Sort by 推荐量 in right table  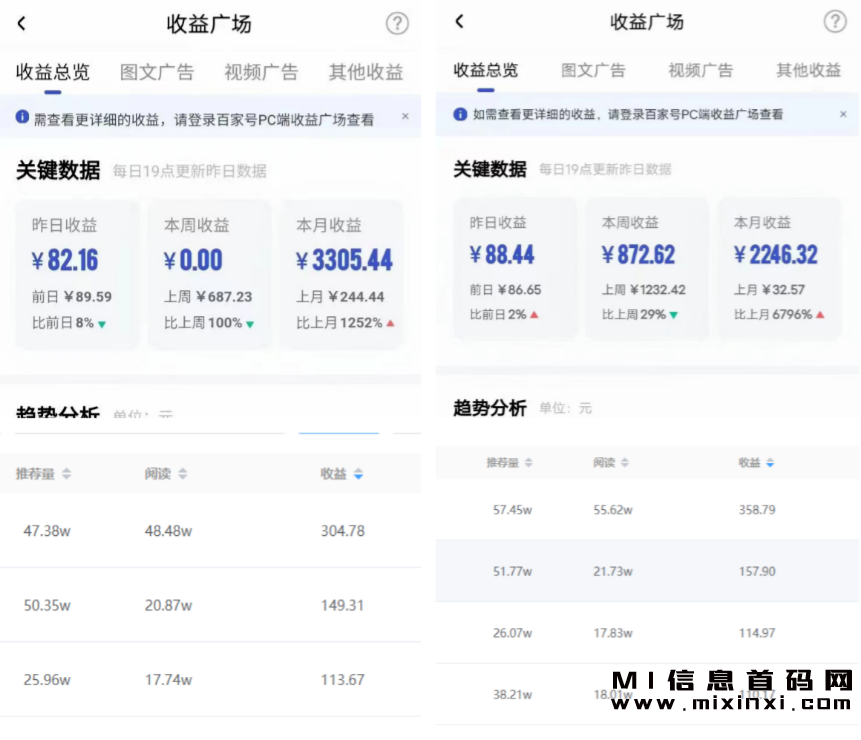tap(510, 463)
